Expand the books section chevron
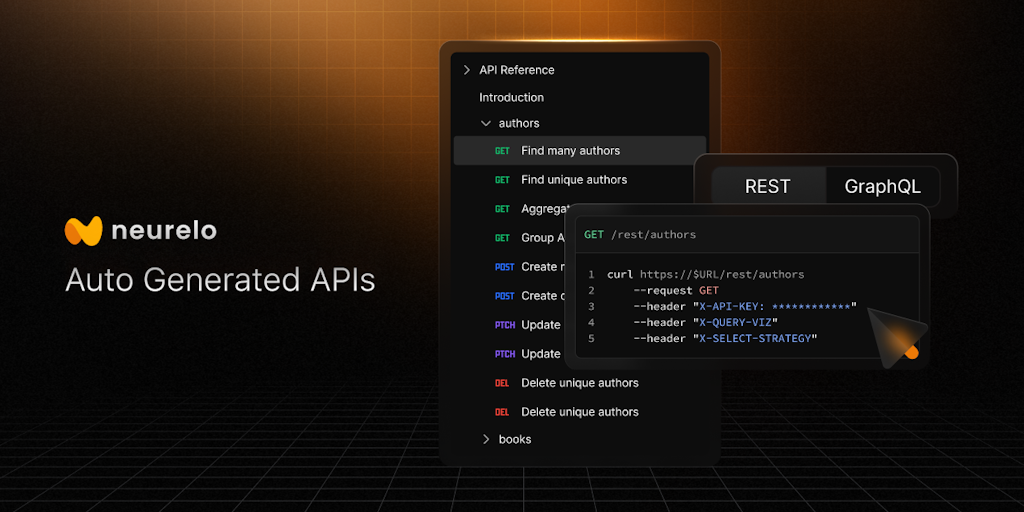The image size is (1024, 512). (486, 439)
